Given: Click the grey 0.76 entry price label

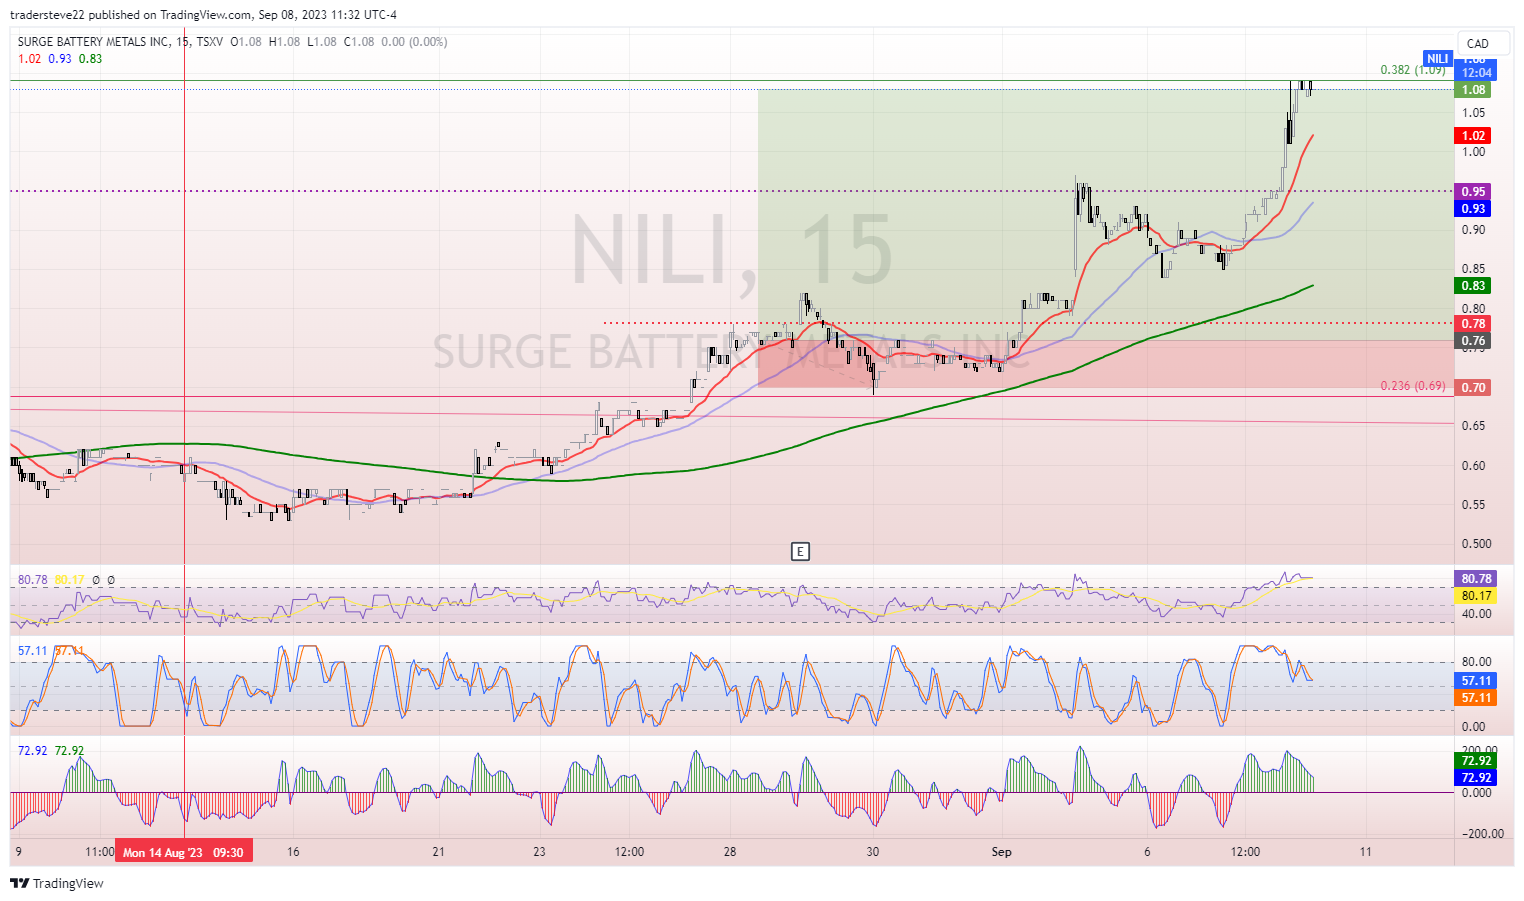Looking at the screenshot, I should 1473,341.
